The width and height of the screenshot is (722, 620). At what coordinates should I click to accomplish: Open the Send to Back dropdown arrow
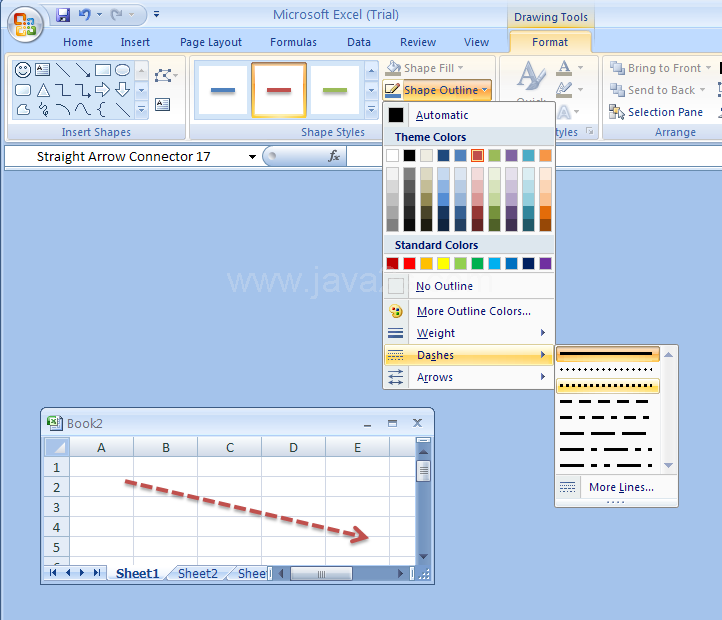point(702,90)
